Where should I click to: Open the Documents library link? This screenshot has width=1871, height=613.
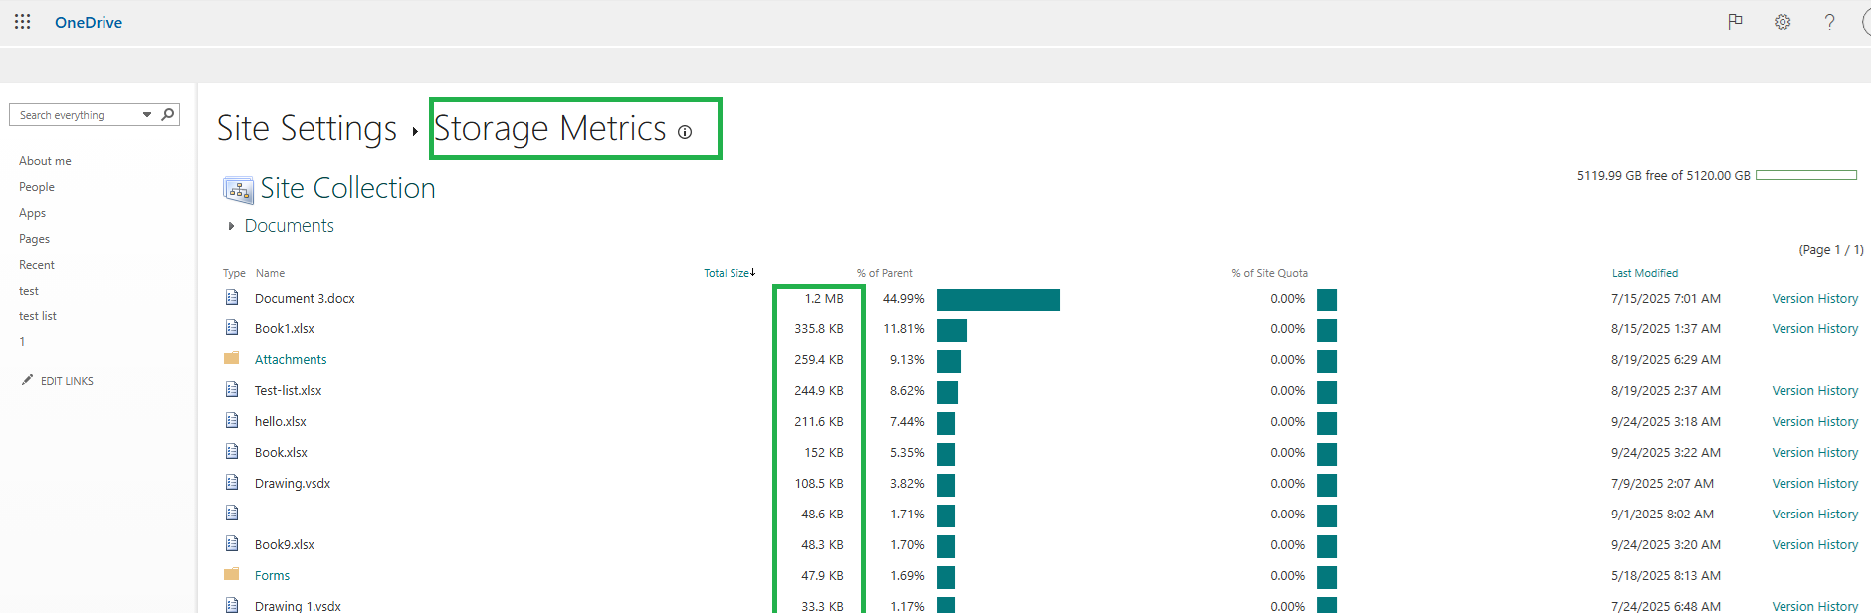(x=289, y=226)
